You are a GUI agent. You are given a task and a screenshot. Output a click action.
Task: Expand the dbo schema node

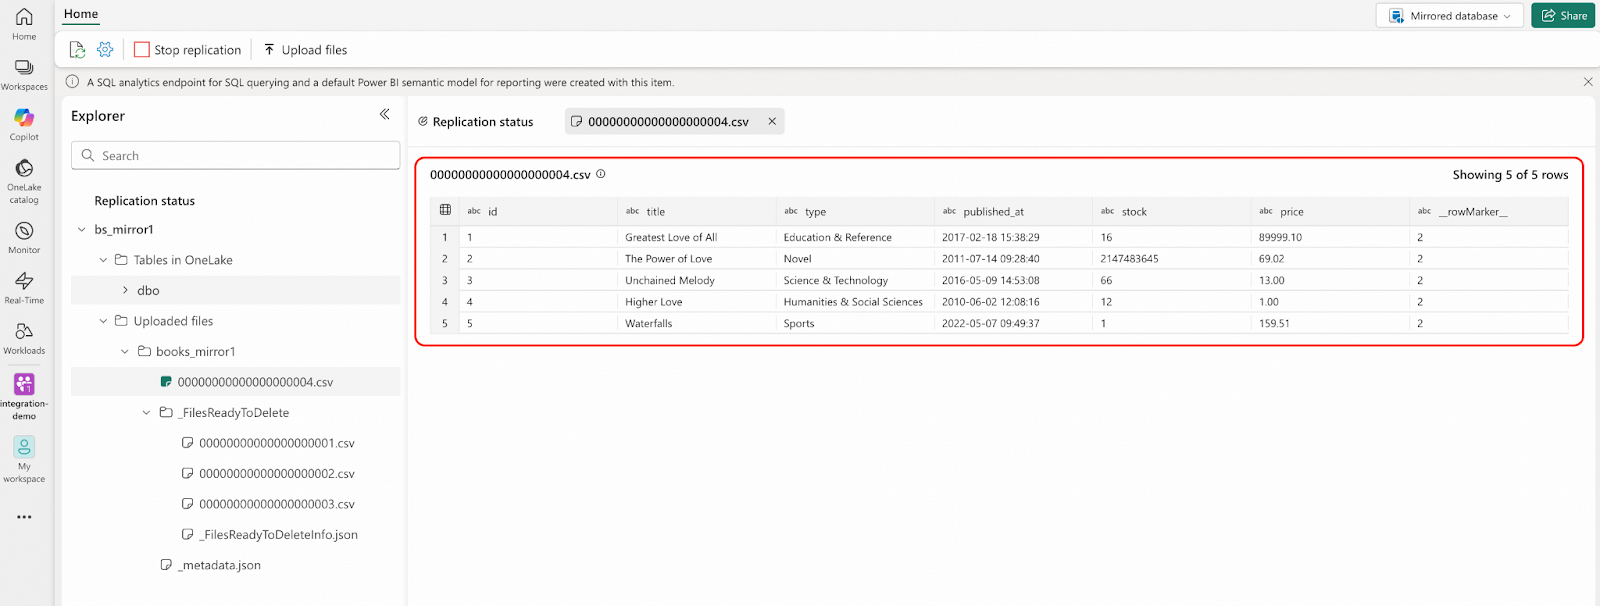(x=125, y=291)
